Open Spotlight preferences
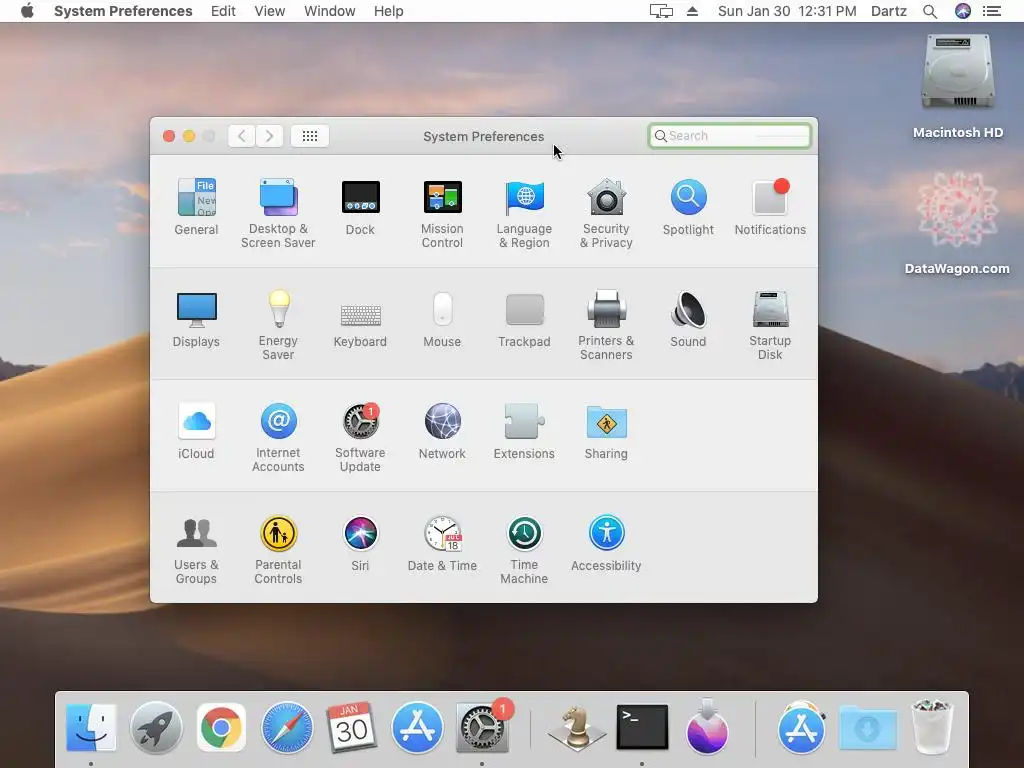1024x768 pixels. tap(688, 206)
